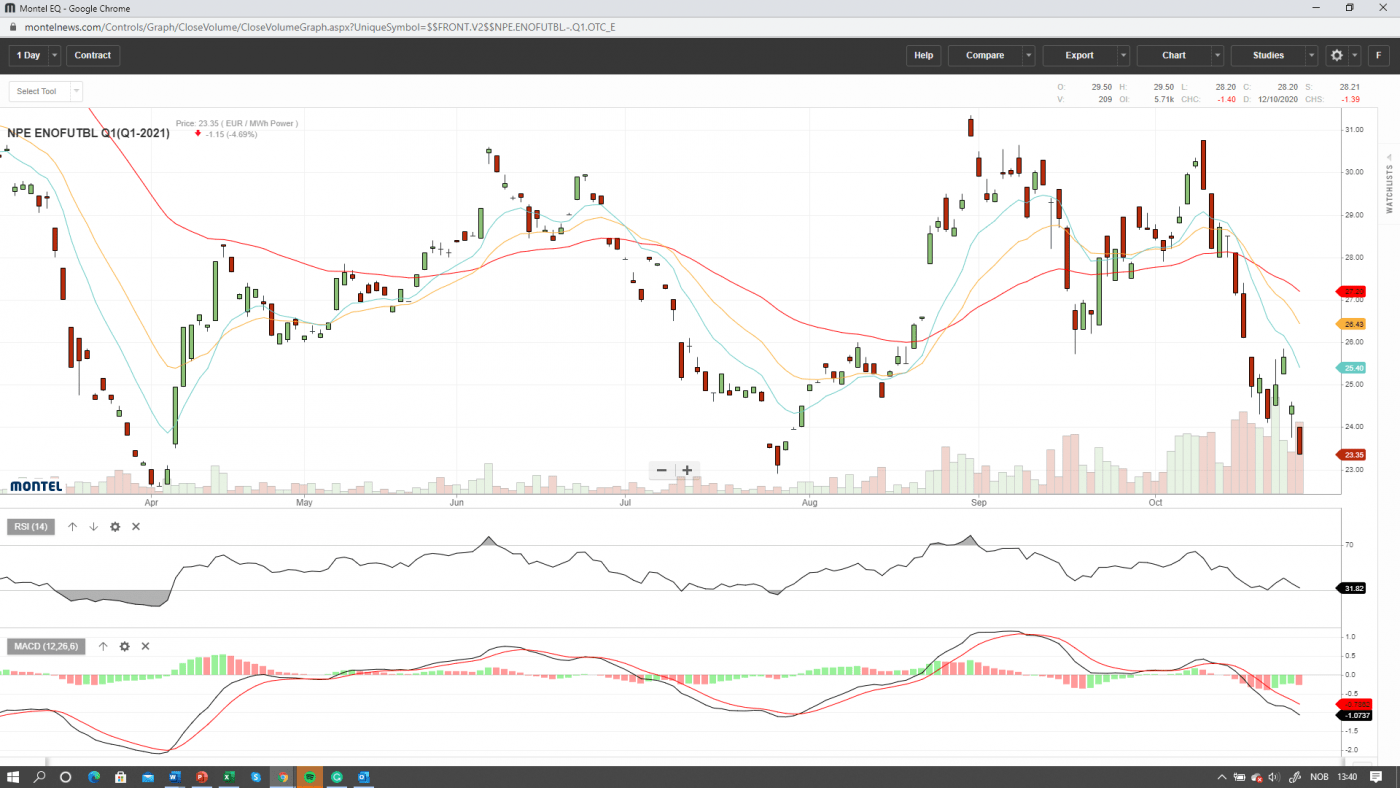The width and height of the screenshot is (1400, 788).
Task: Expand the 1 Day interval dropdown
Action: coord(54,55)
